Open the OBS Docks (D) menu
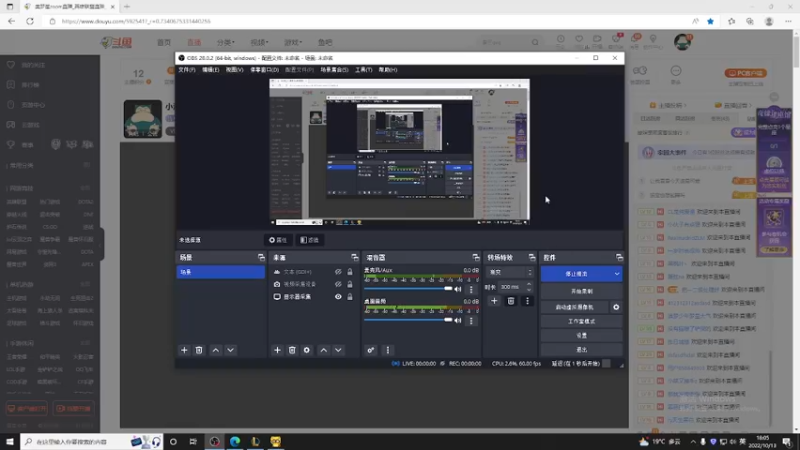This screenshot has width=800, height=450. (264, 69)
